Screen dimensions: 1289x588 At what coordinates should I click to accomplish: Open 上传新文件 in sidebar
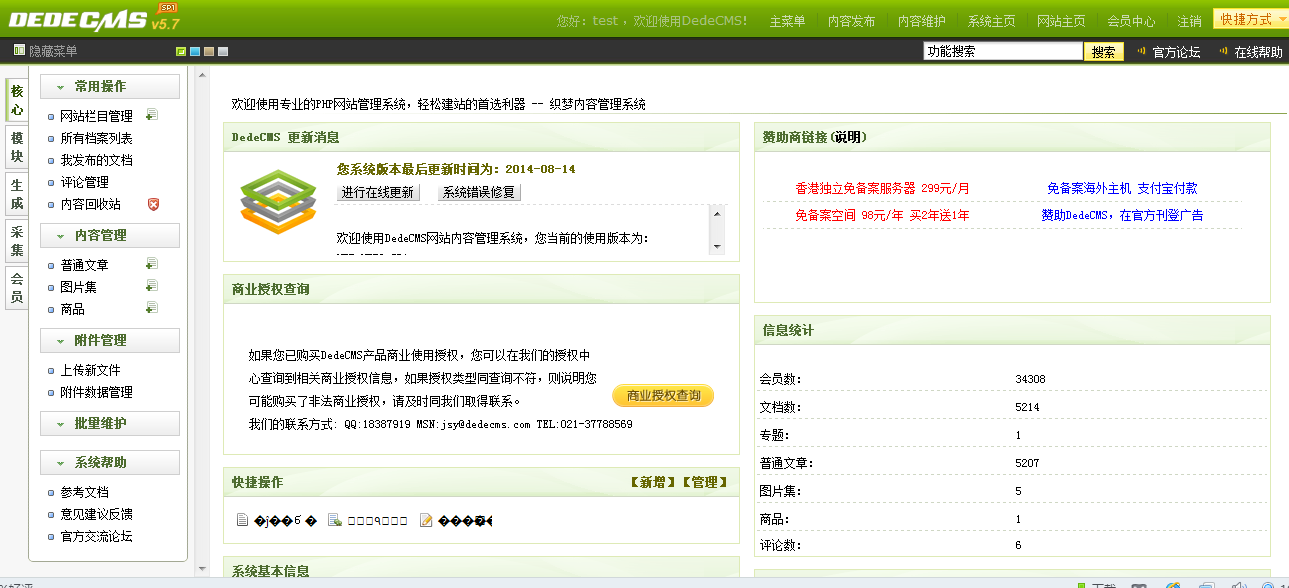coord(90,370)
